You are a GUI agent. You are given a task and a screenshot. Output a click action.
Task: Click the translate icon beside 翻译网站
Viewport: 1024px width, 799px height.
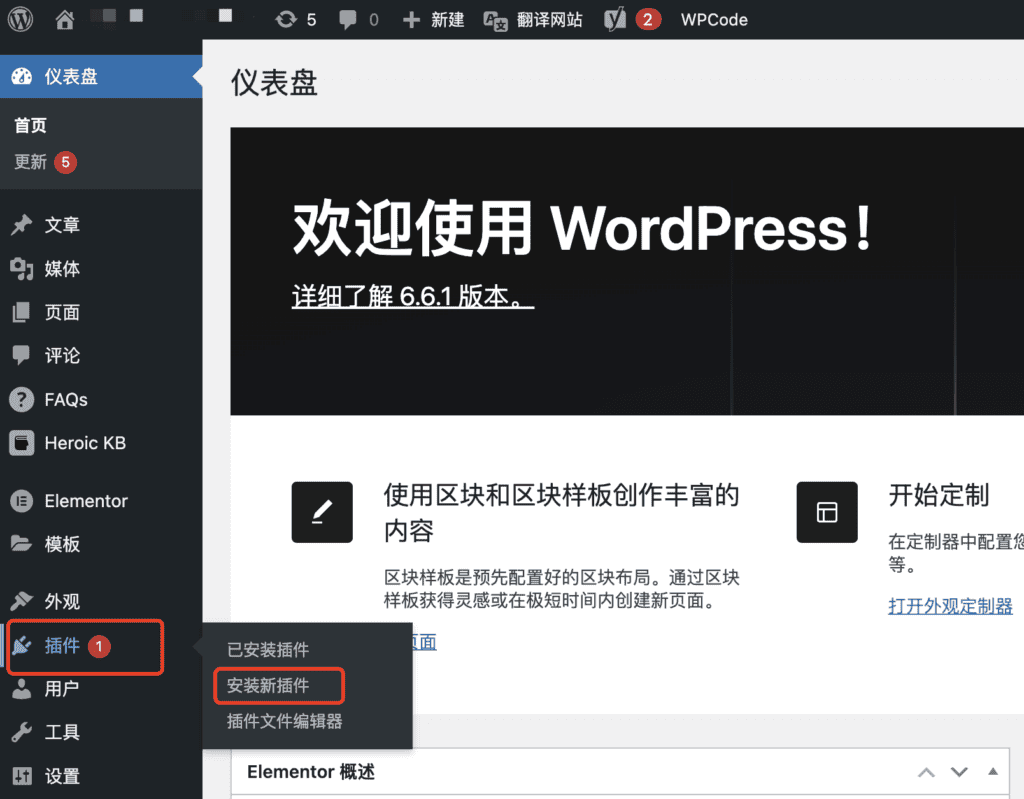495,20
